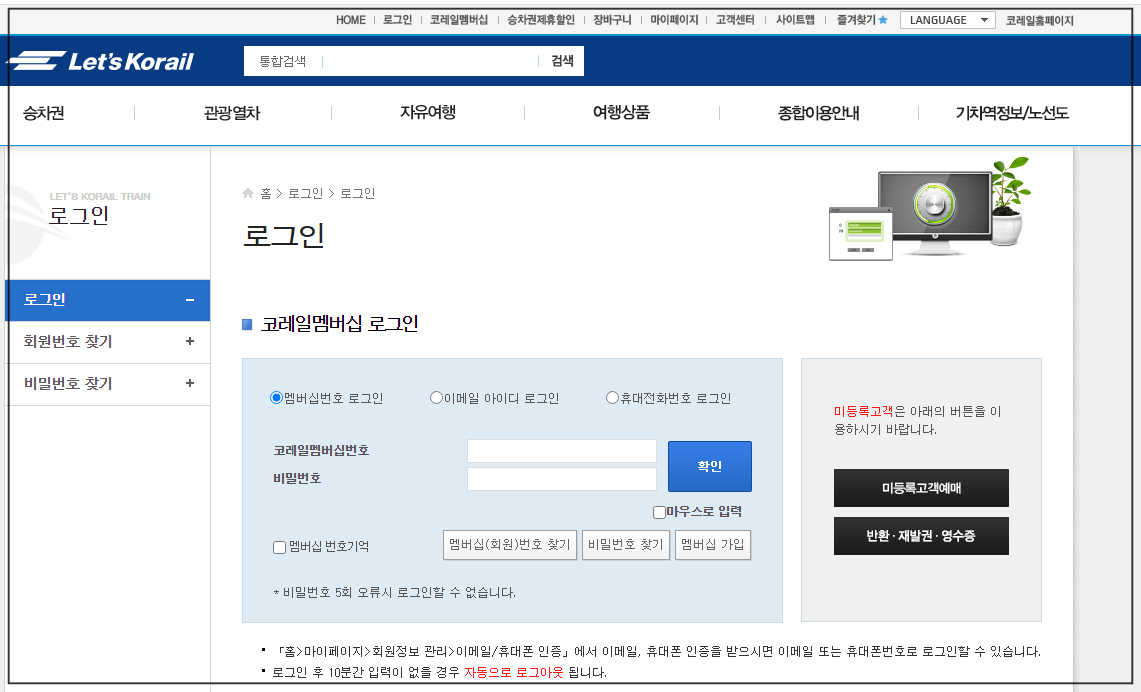
Task: Click the 코레일멤버십 로그인 heading
Action: 339,324
